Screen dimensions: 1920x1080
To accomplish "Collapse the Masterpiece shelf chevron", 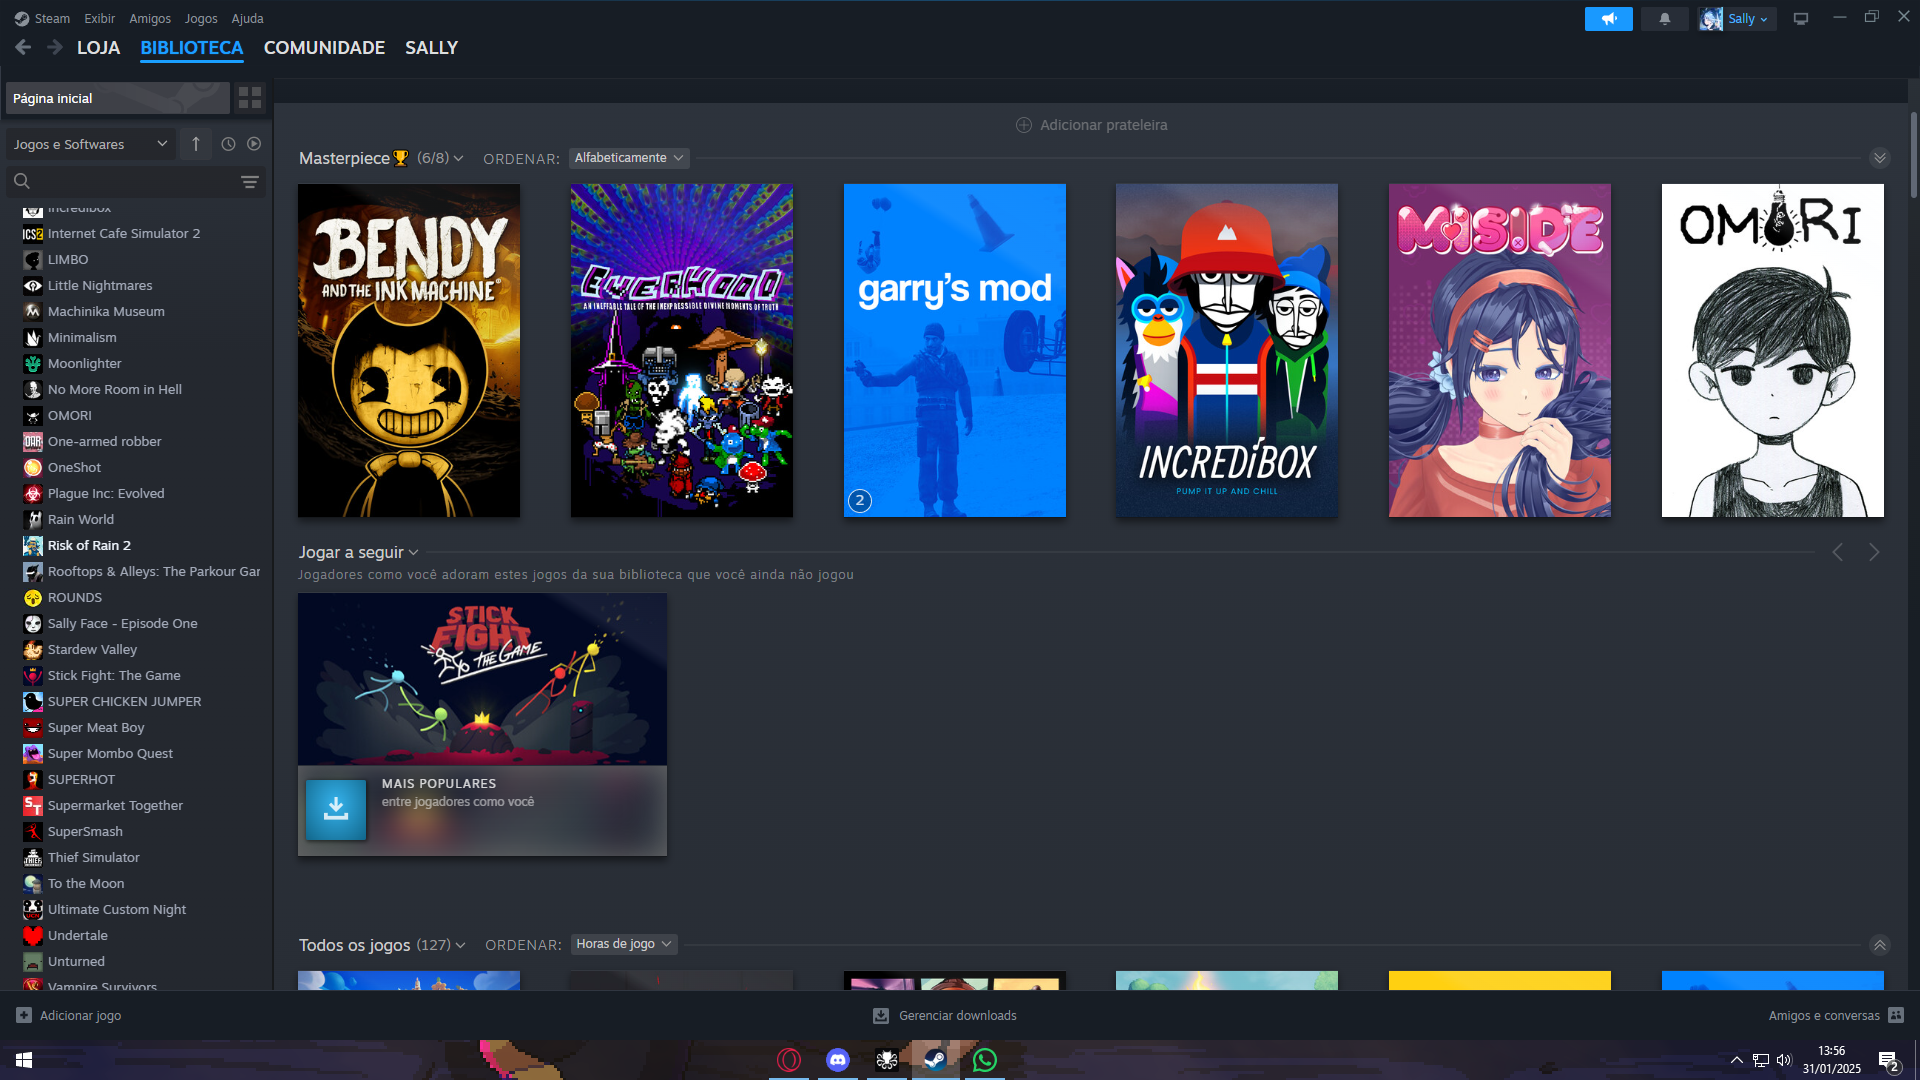I will tap(1879, 158).
